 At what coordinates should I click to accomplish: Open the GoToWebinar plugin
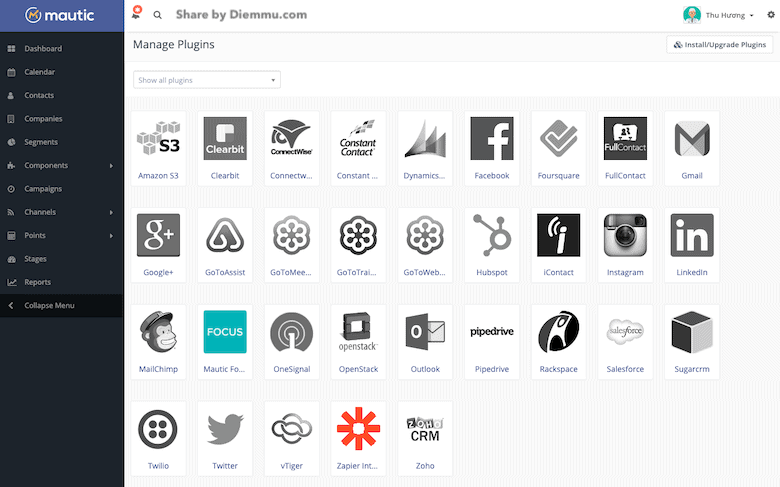pos(425,245)
